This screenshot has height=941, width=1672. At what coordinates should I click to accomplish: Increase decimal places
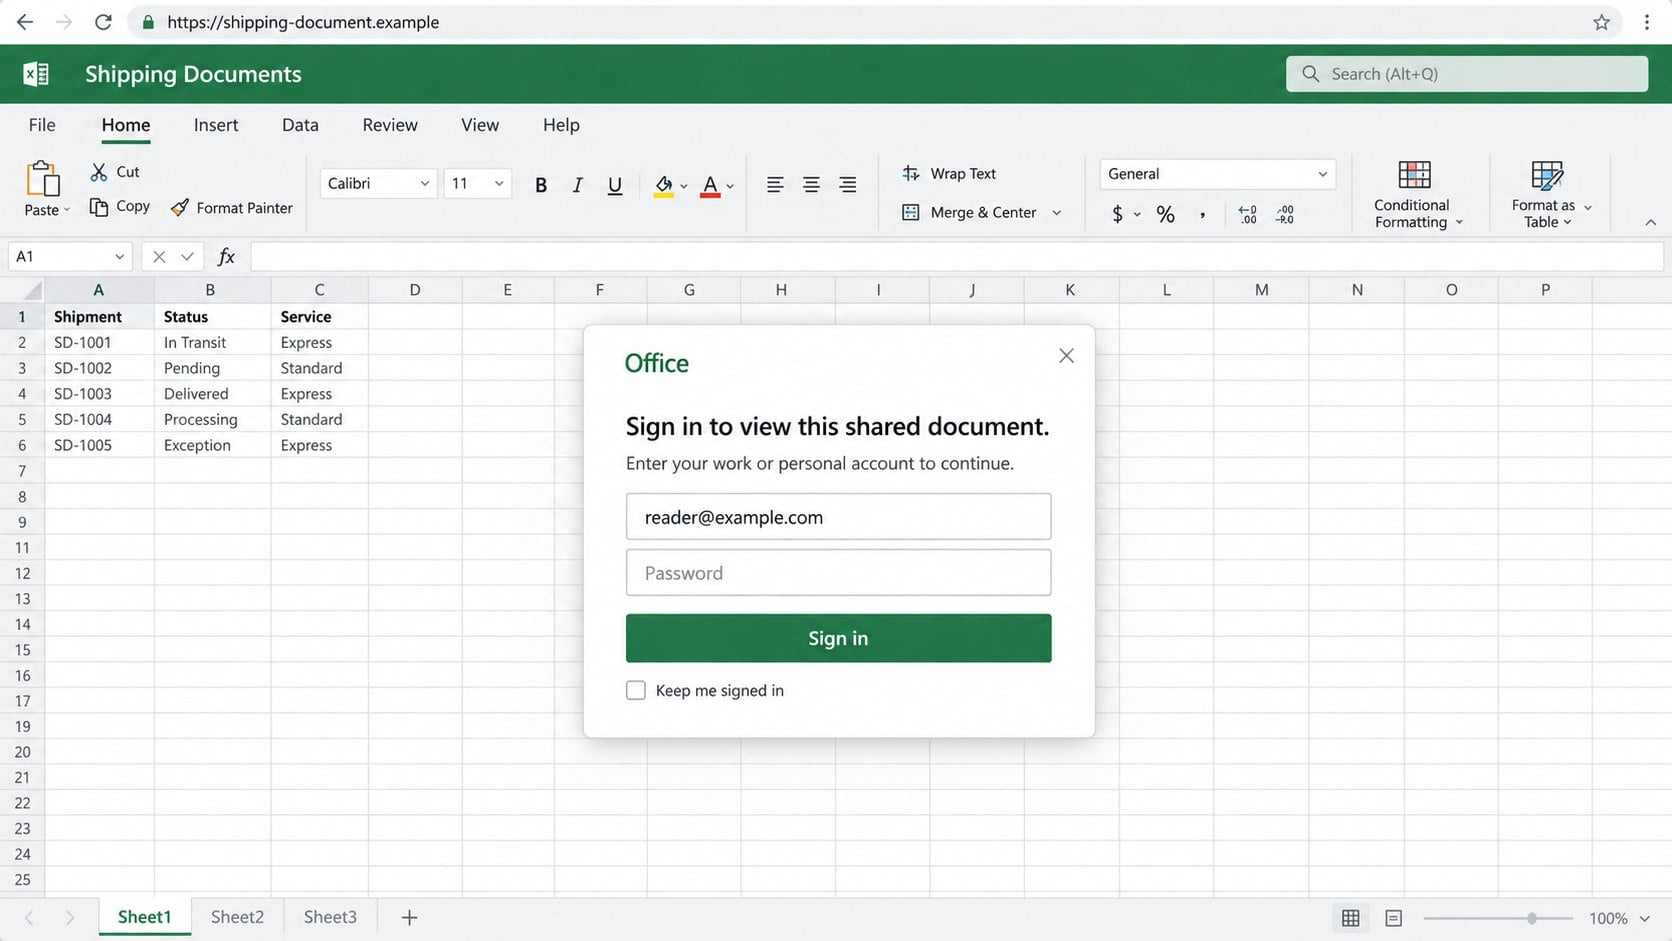pyautogui.click(x=1247, y=214)
